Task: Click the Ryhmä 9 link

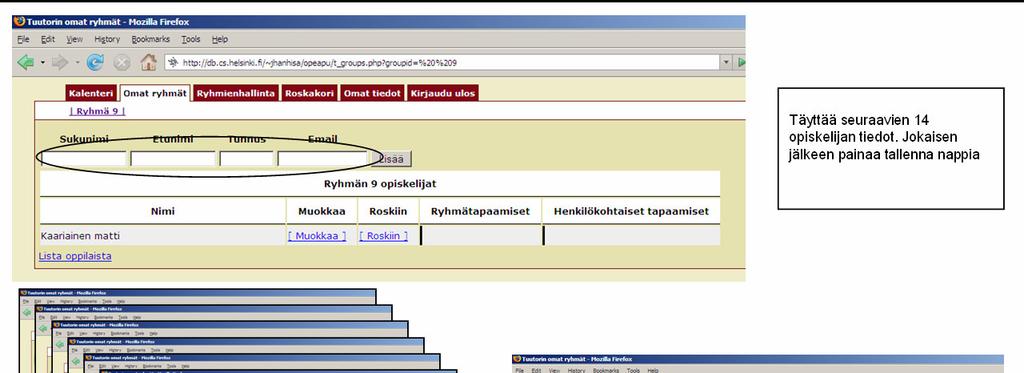Action: tap(97, 111)
